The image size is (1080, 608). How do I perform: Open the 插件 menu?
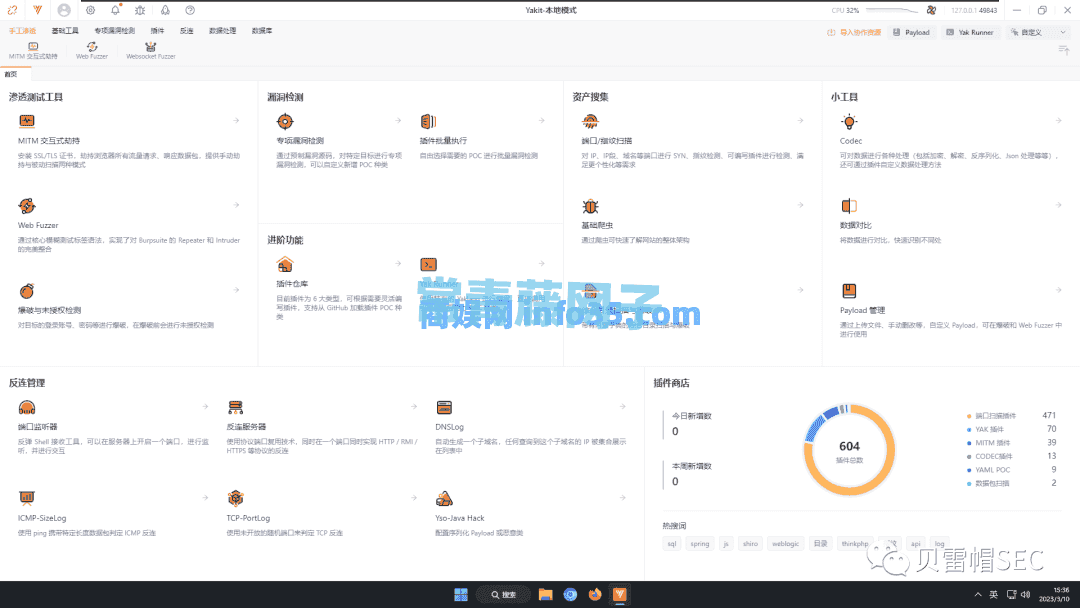158,31
